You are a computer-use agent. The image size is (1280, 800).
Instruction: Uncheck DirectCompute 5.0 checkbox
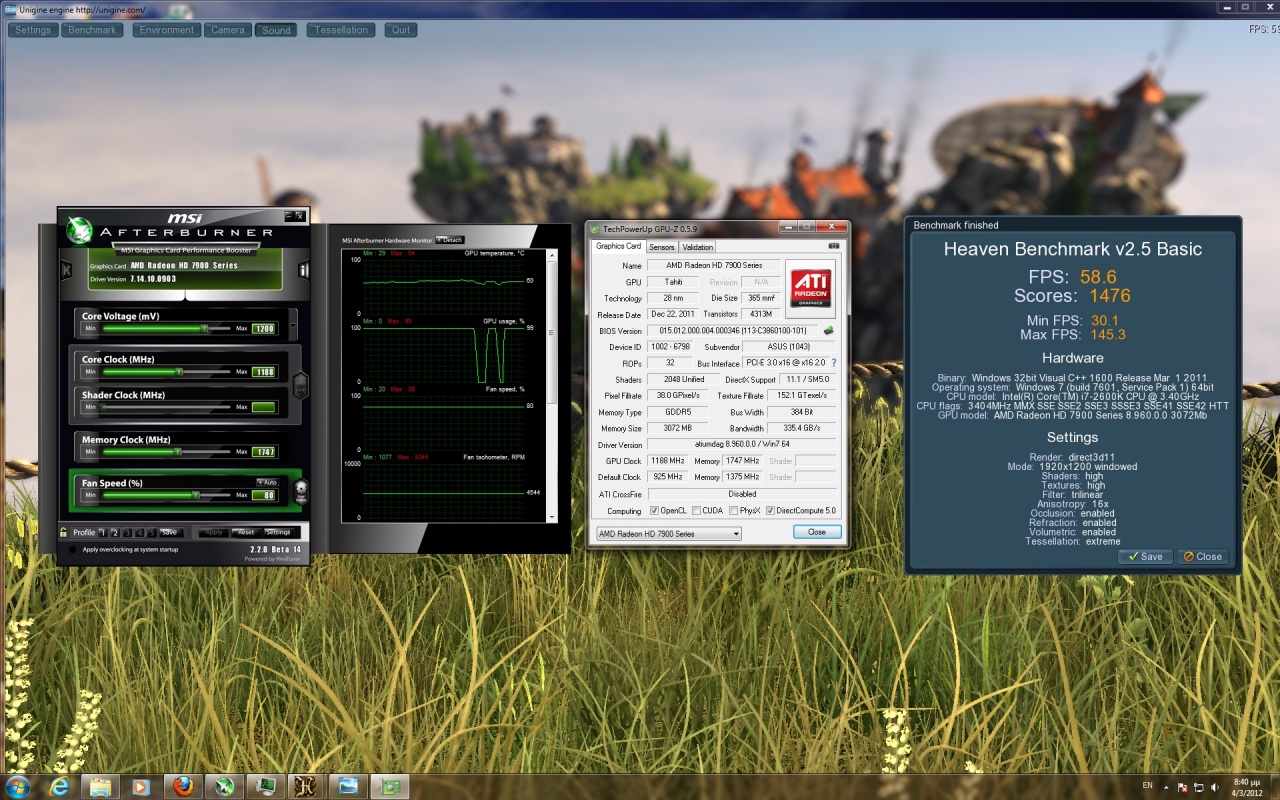(x=770, y=511)
